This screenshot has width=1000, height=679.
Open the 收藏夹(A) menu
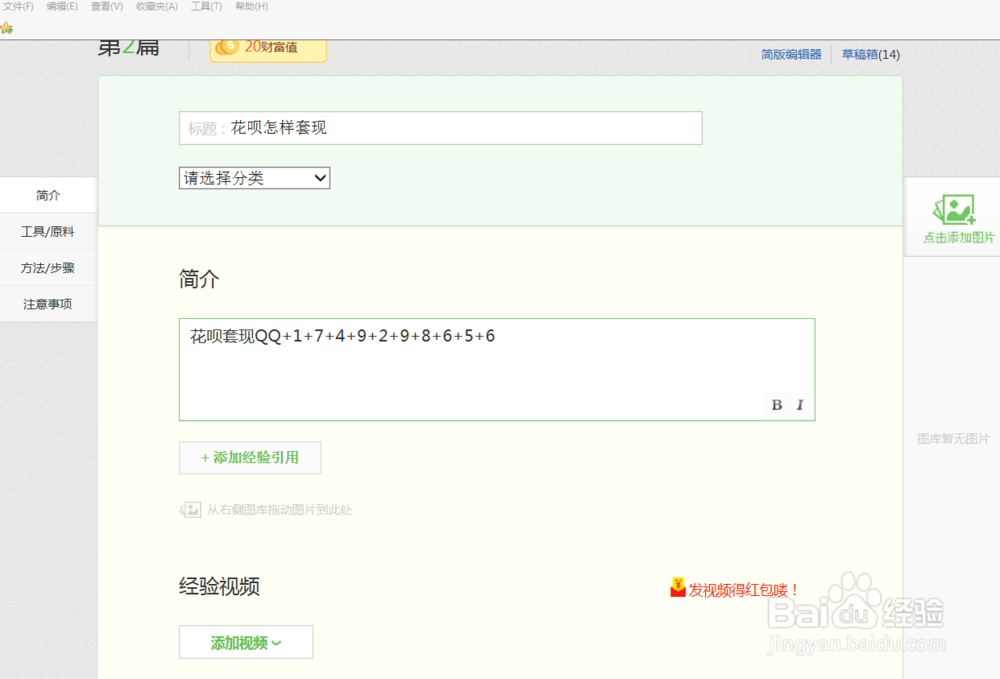tap(156, 6)
